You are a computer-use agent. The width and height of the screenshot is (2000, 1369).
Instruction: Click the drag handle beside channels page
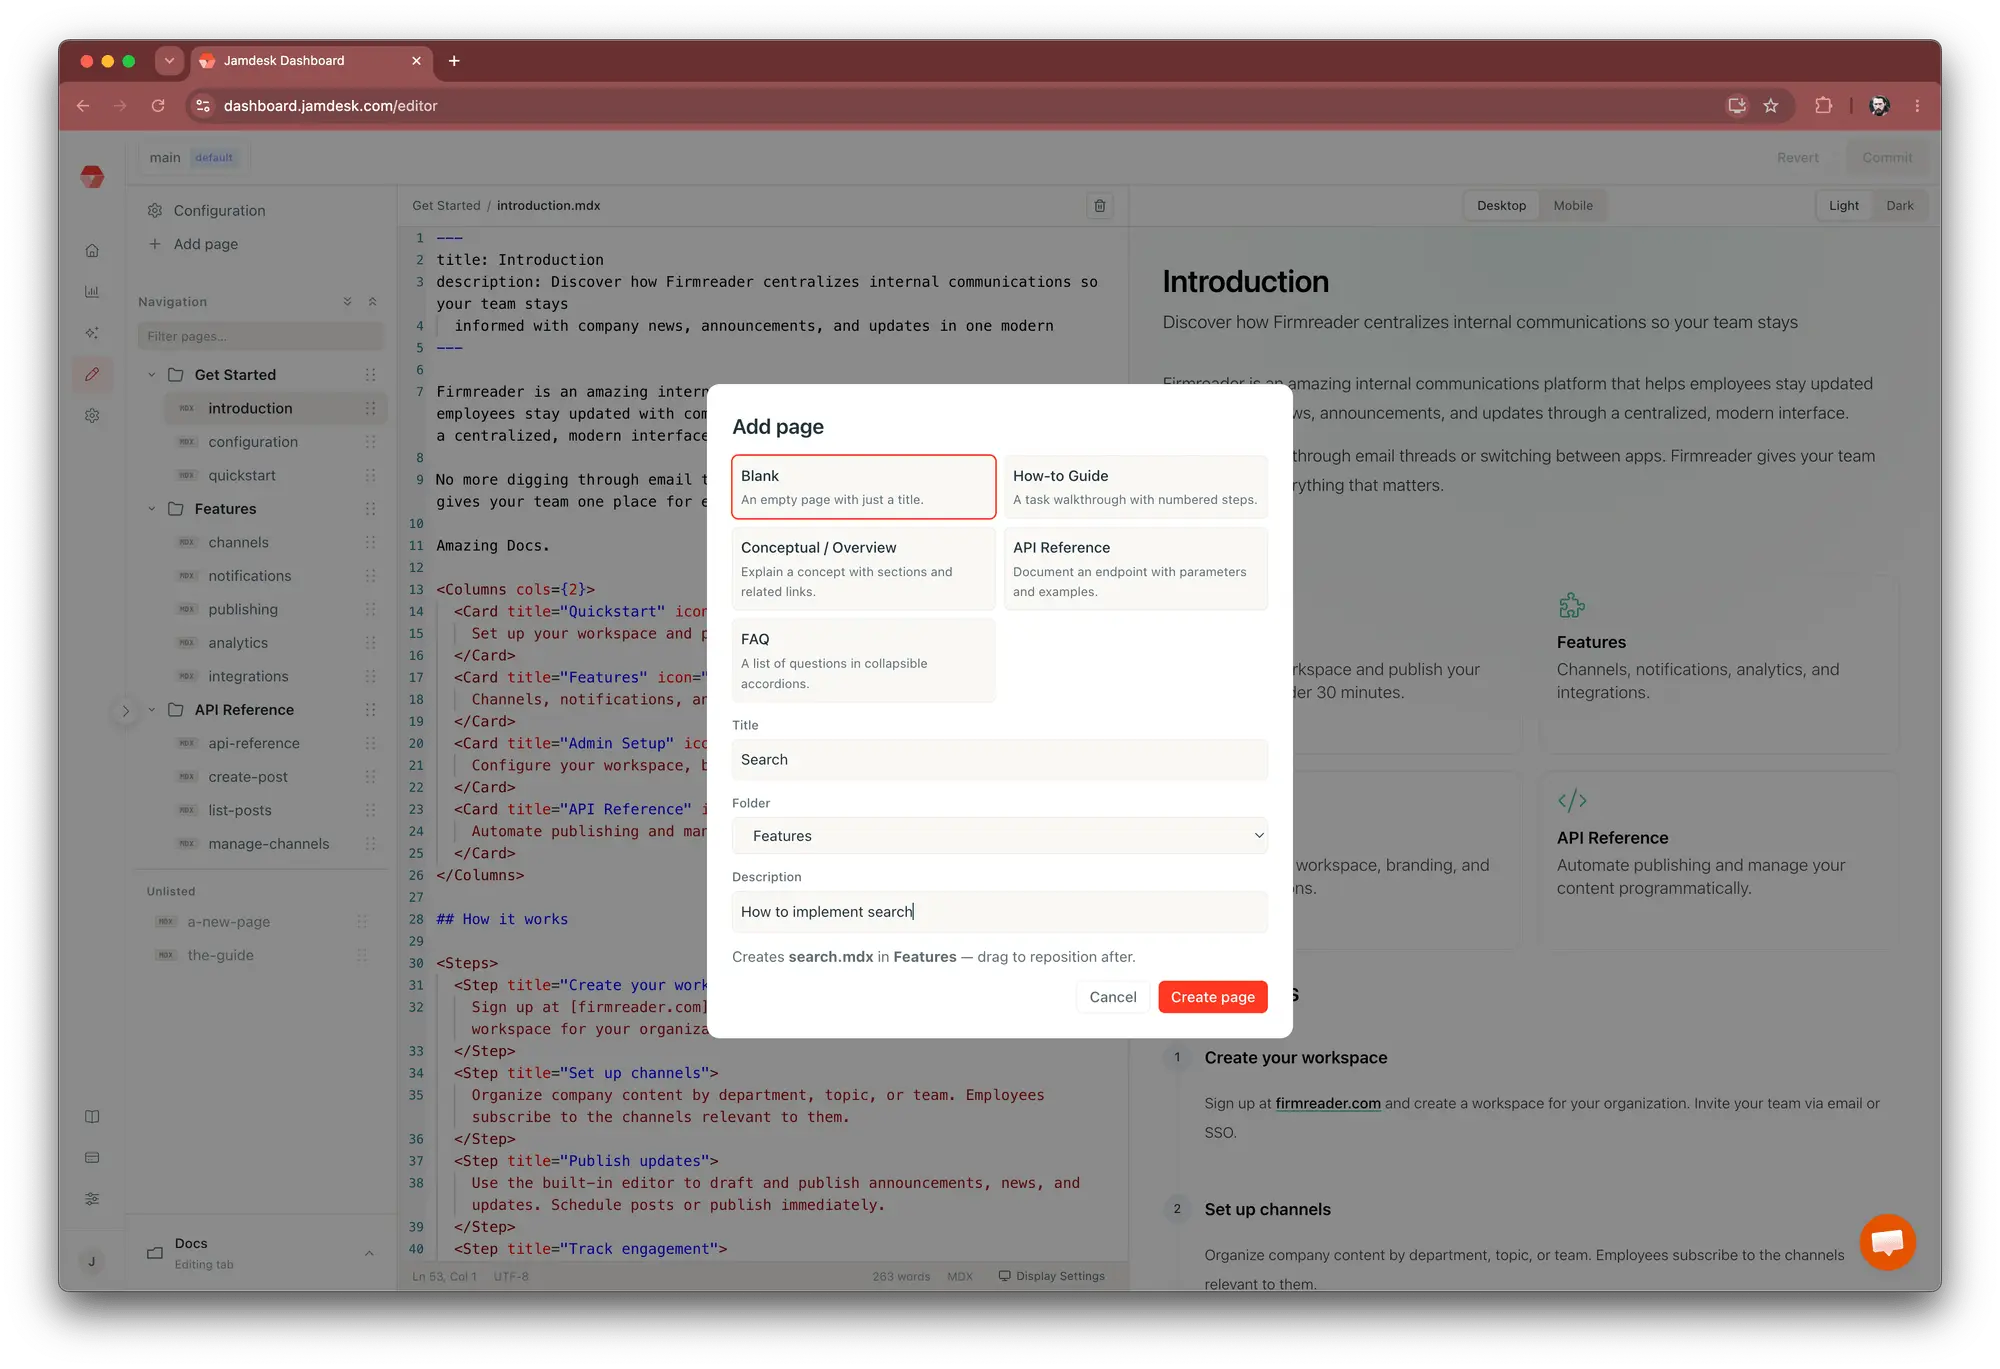pyautogui.click(x=370, y=543)
